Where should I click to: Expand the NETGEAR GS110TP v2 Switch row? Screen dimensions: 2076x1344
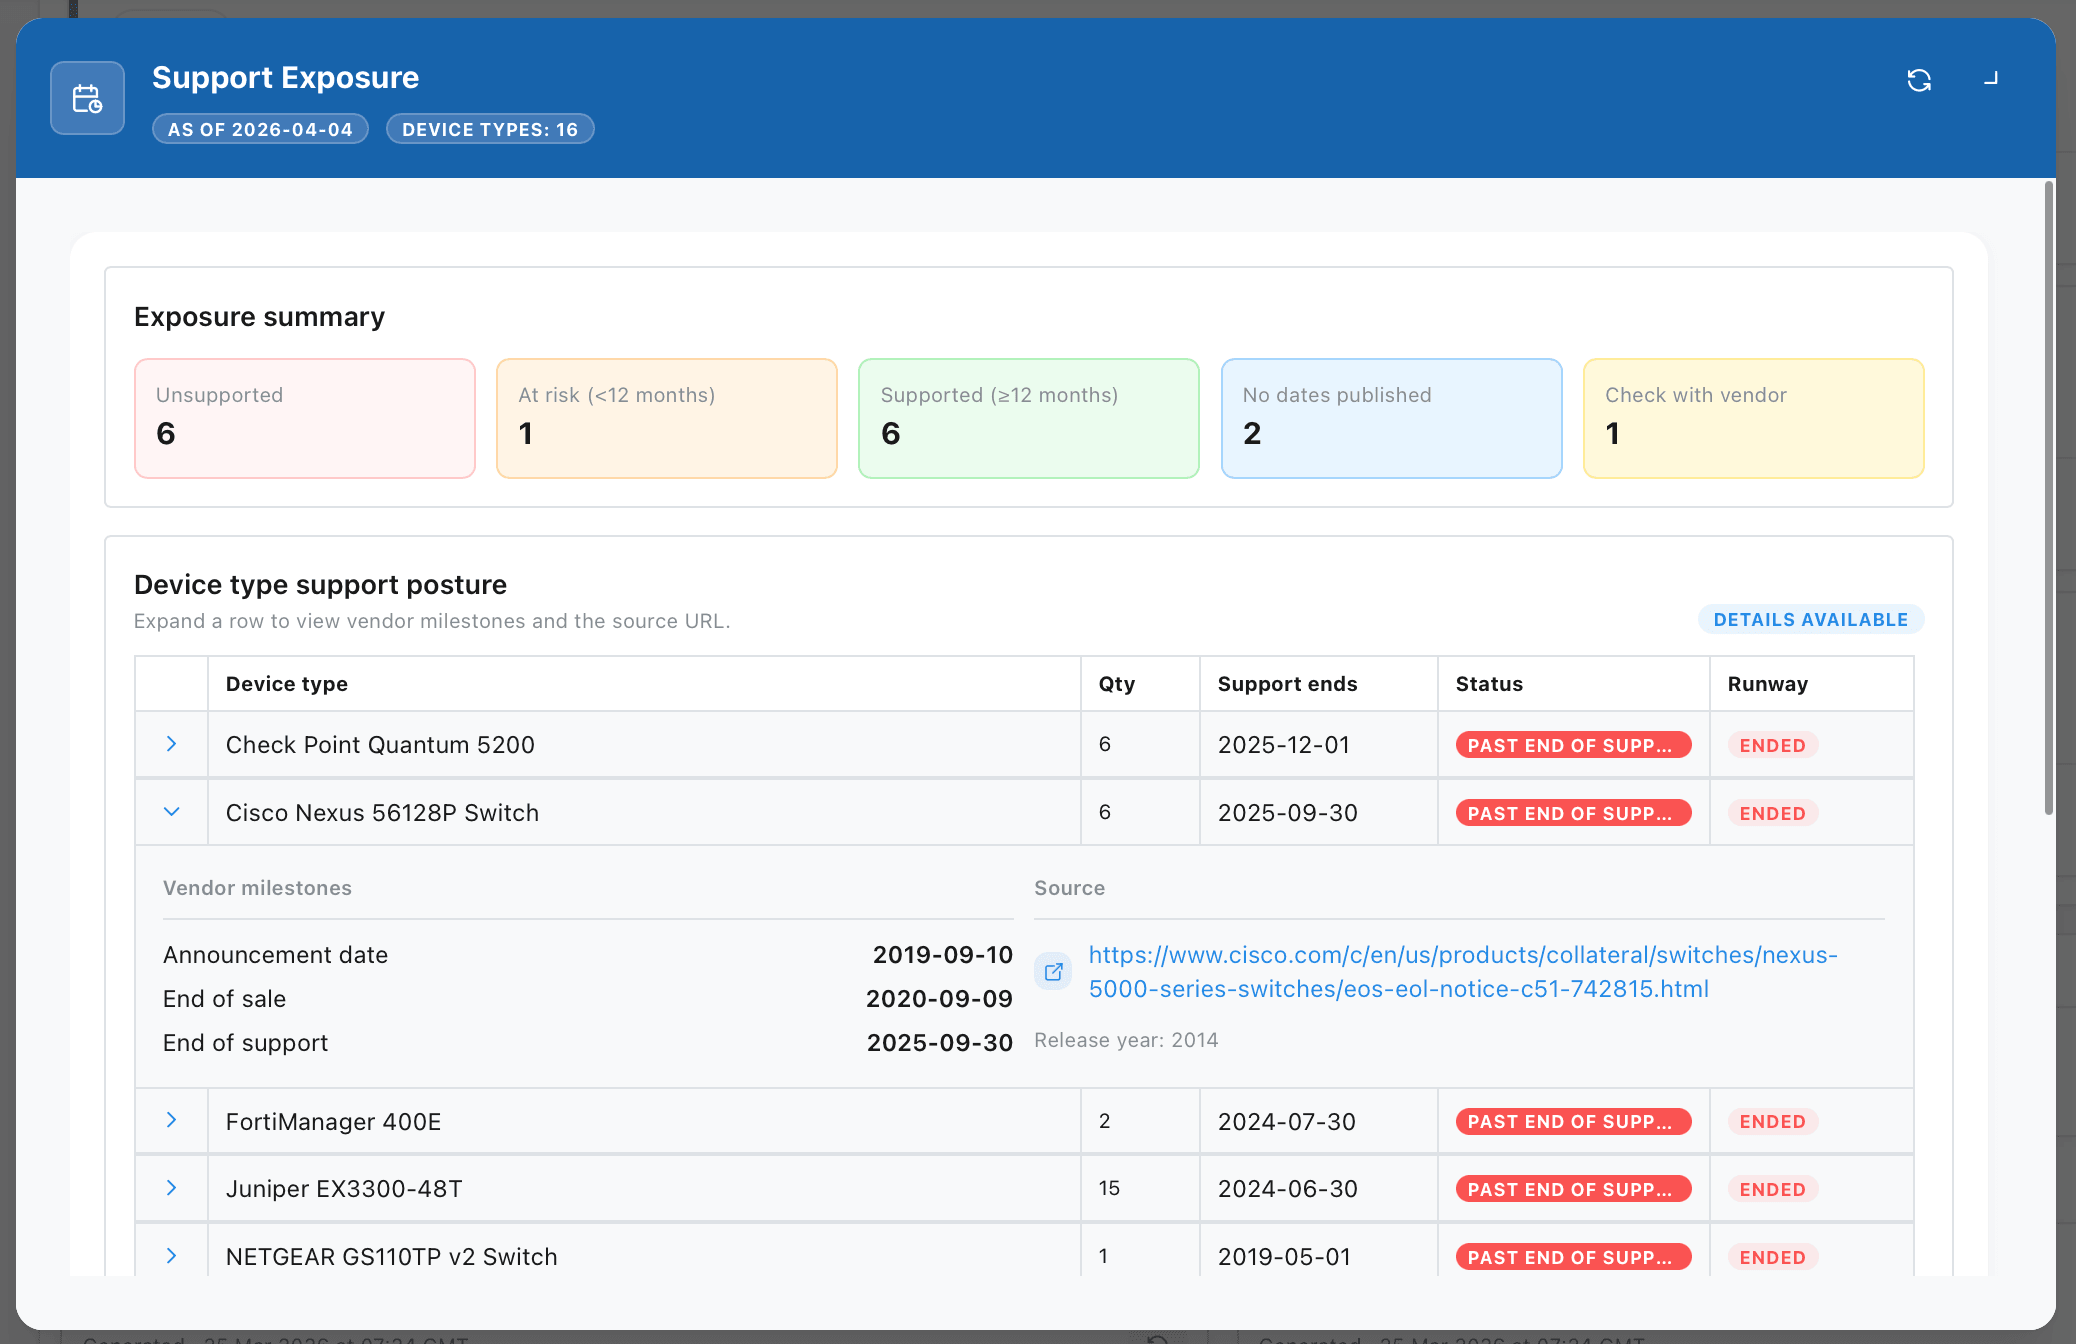pyautogui.click(x=171, y=1256)
